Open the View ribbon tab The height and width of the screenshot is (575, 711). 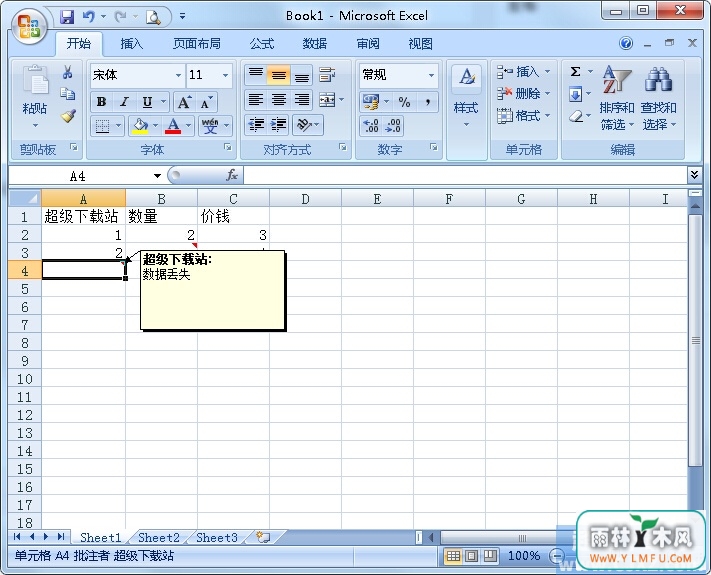pyautogui.click(x=420, y=44)
